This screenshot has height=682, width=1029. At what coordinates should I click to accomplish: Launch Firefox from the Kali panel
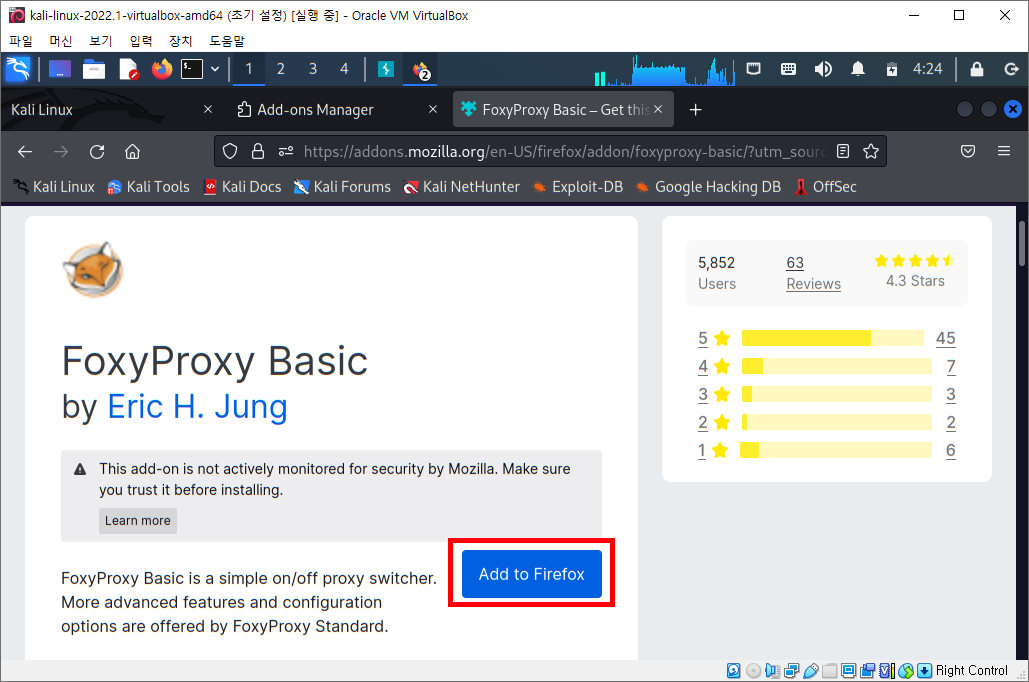click(161, 69)
